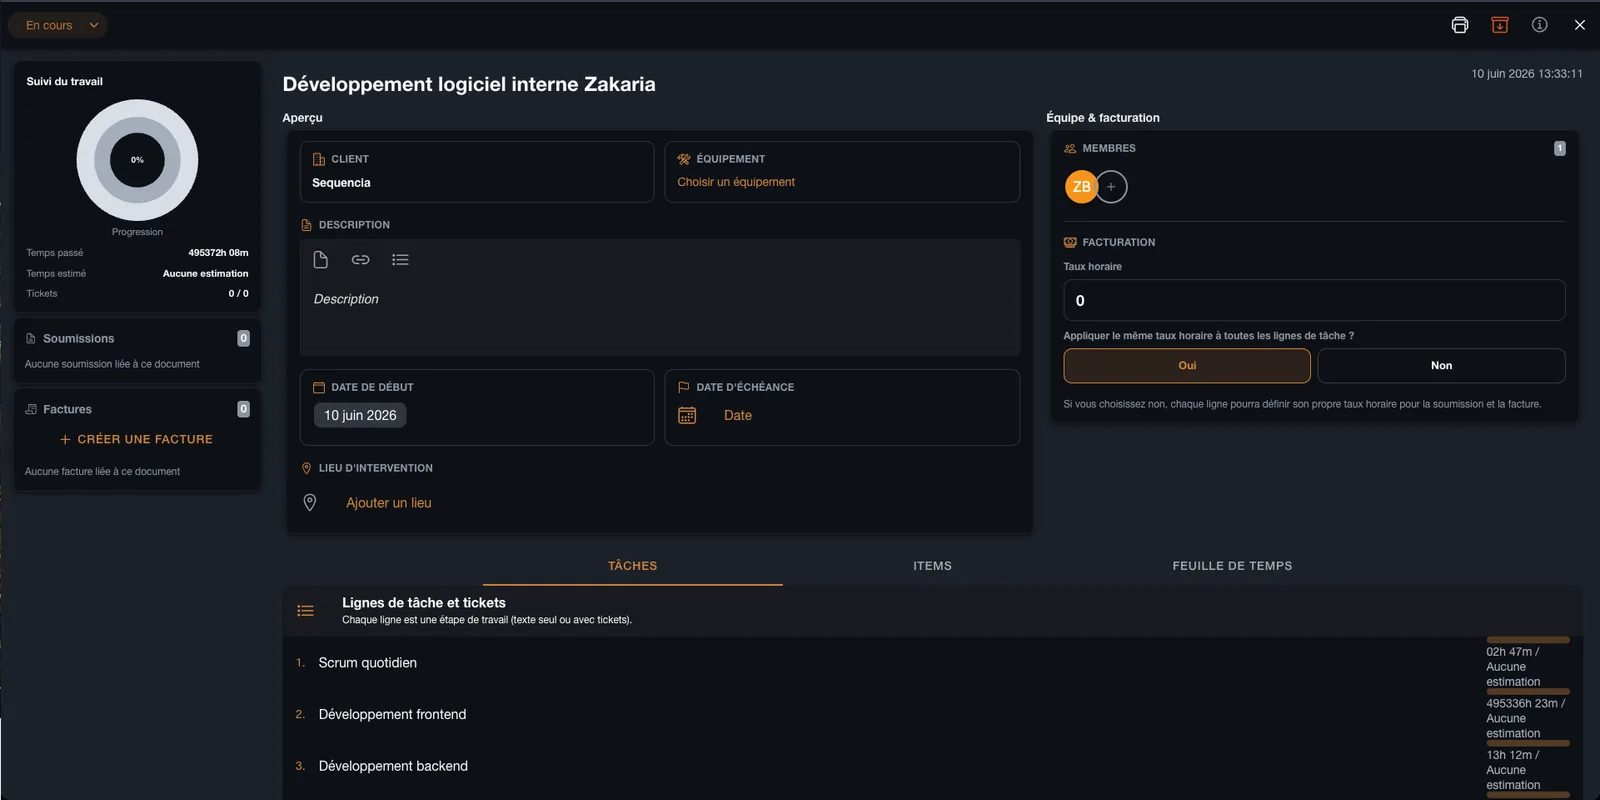Click the ZB member avatar
Viewport: 1600px width, 800px height.
pos(1081,187)
